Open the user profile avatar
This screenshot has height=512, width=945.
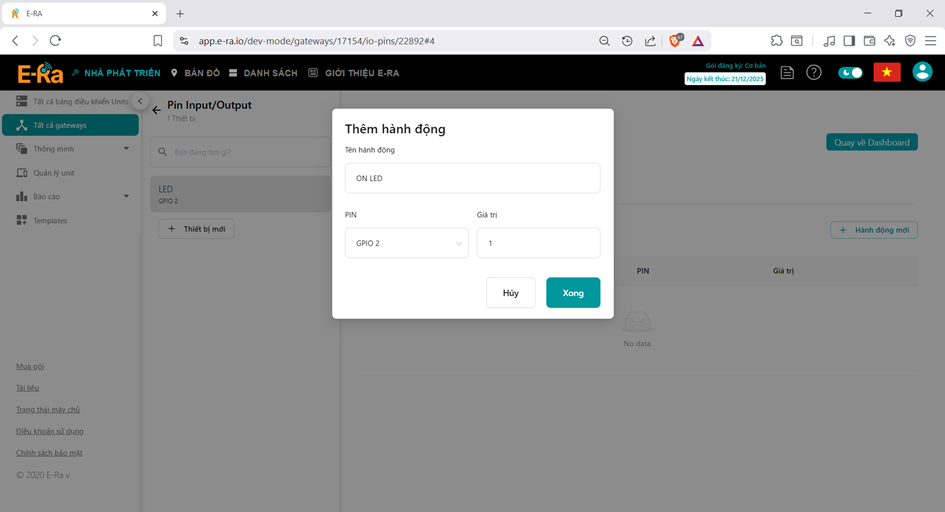tap(922, 72)
